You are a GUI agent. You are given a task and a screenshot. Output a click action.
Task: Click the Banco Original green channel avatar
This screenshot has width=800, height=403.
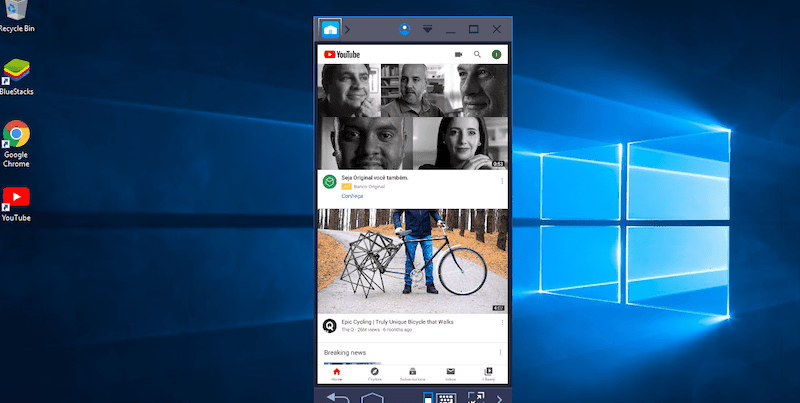tap(330, 182)
